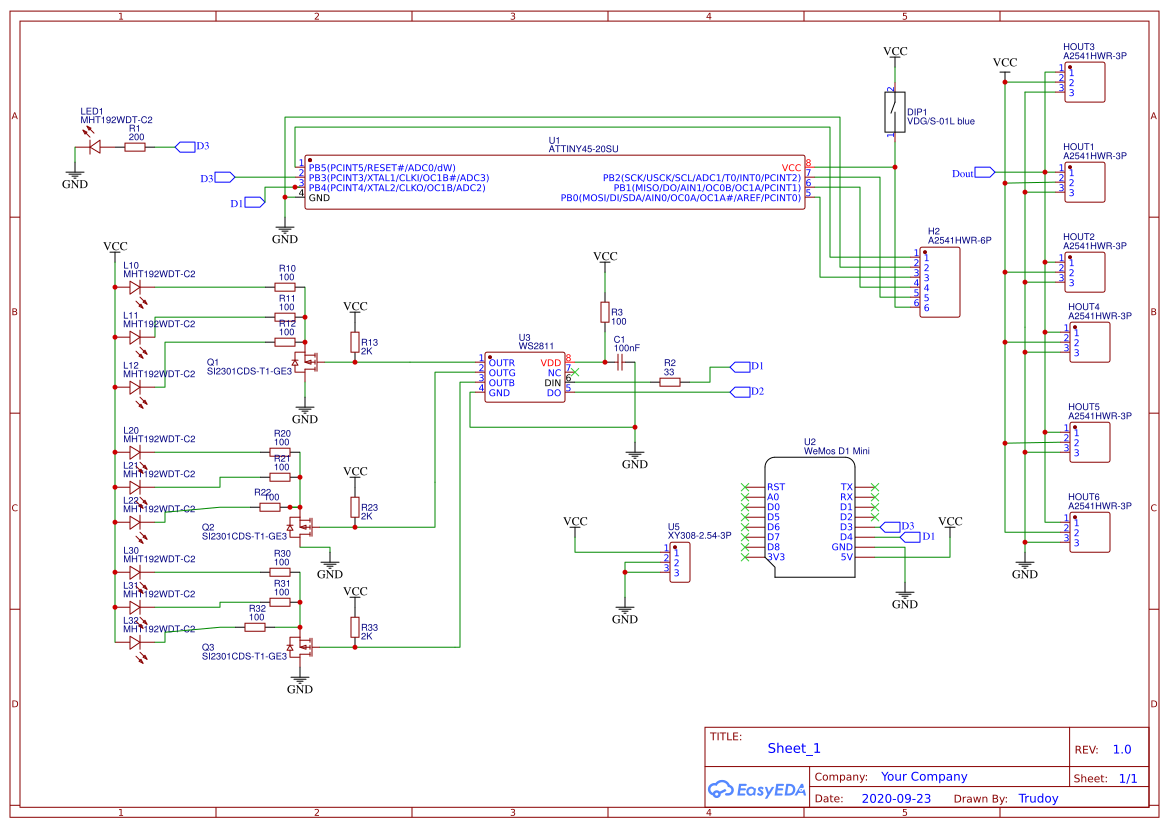1169x828 pixels.
Task: Select the VCC symbol above R3
Action: coord(606,258)
